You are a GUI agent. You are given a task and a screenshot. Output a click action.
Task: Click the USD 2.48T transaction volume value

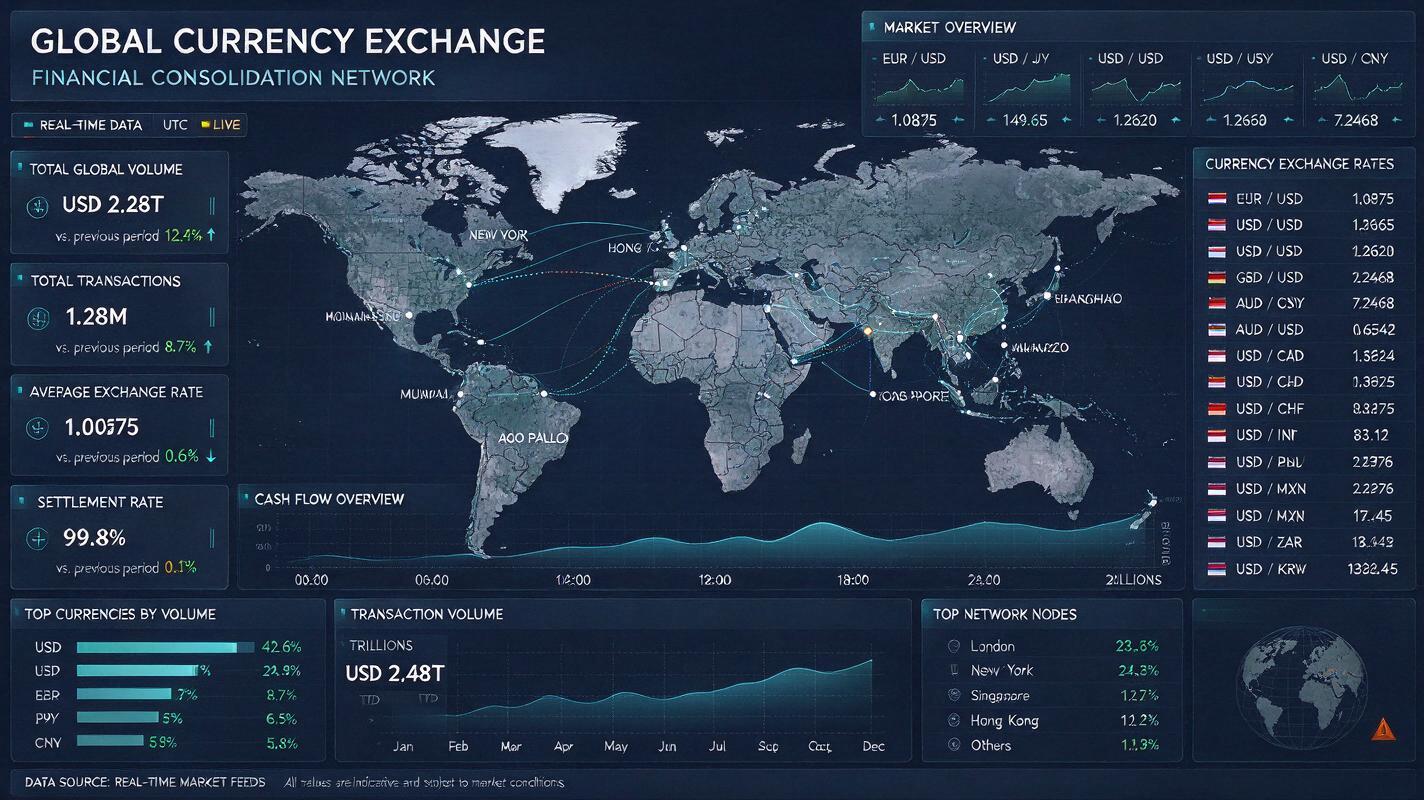point(395,674)
